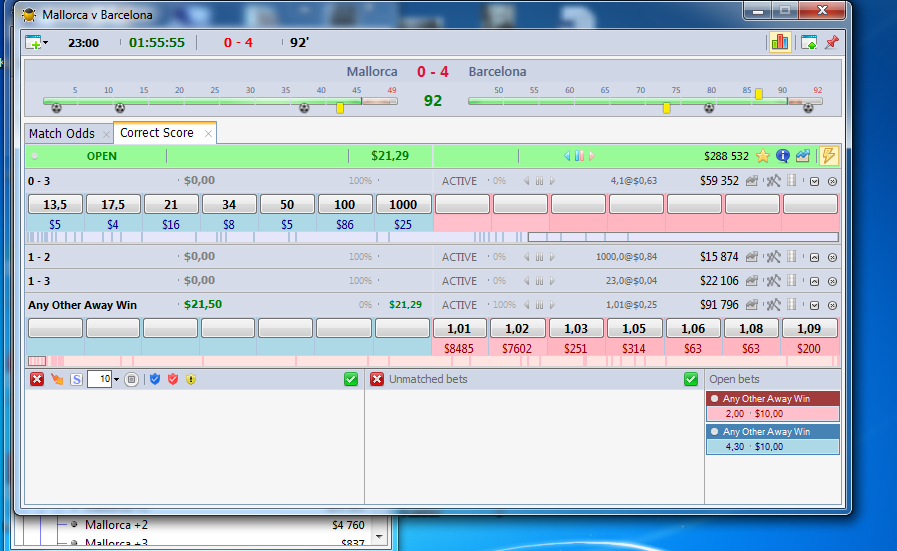Click ladder grid icon on 0 - 3 row
Image resolution: width=897 pixels, height=551 pixels.
[x=792, y=181]
